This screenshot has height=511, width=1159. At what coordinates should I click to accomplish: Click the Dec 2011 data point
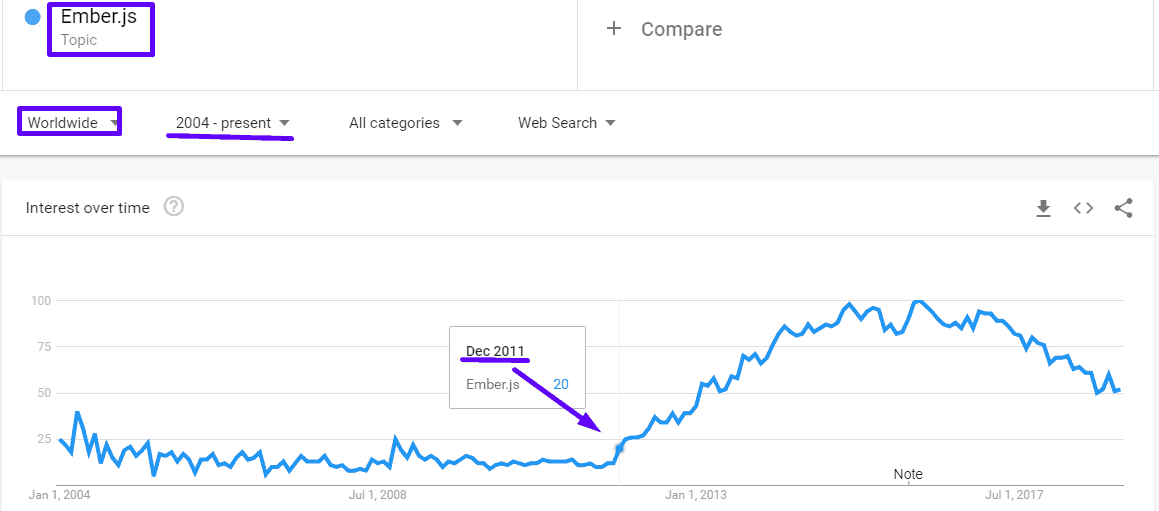(619, 448)
